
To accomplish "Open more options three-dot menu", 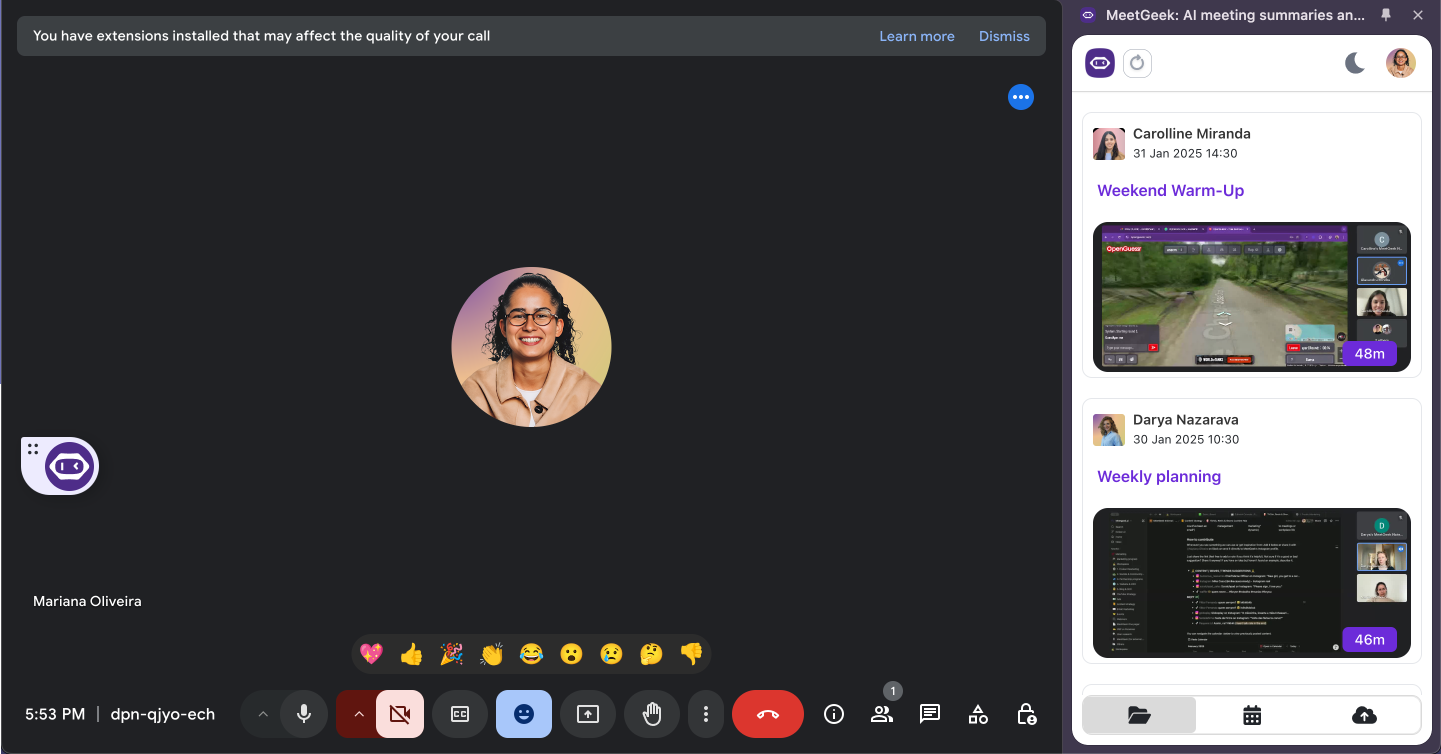I will [706, 714].
